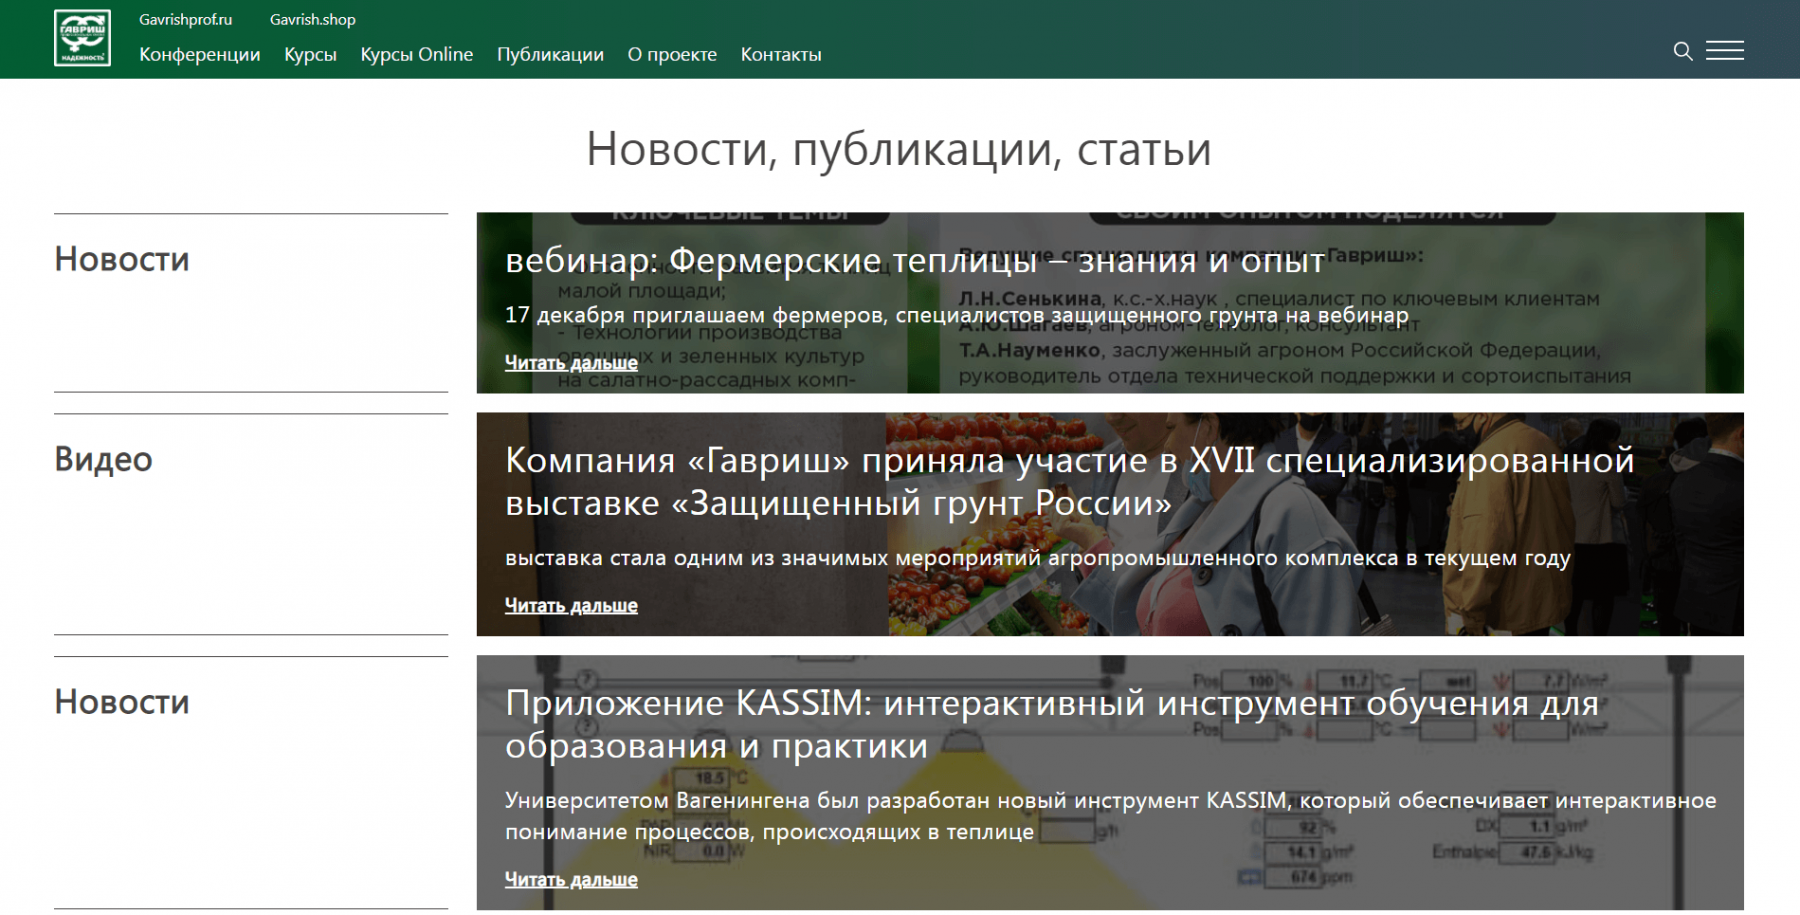The height and width of the screenshot is (915, 1800).
Task: Read more about the farm greenhouse webinar
Action: click(571, 363)
